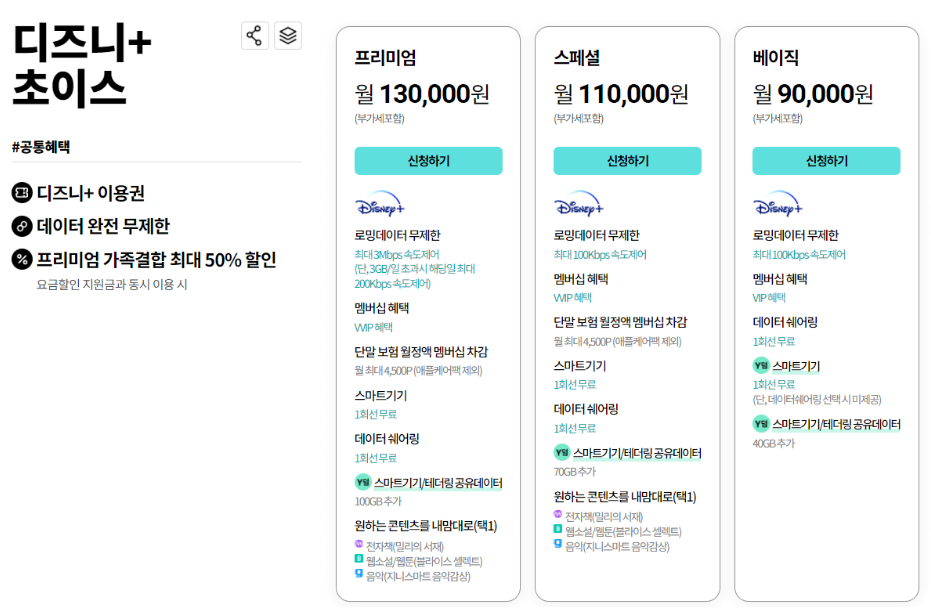
Task: Click 100GB 추가 text in 프리미엄 card
Action: tap(378, 502)
